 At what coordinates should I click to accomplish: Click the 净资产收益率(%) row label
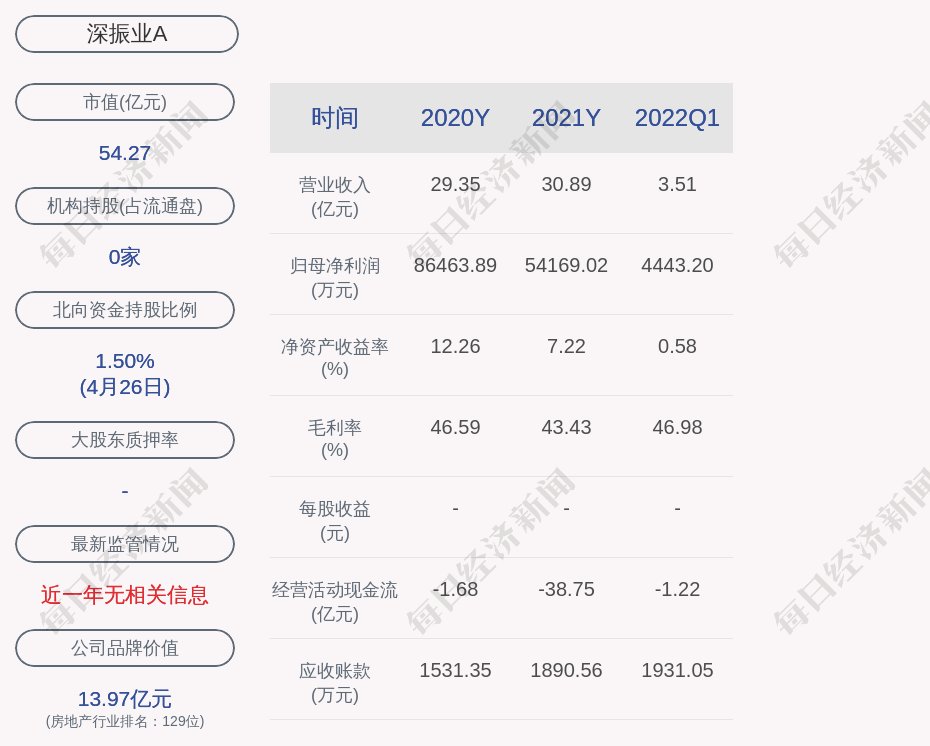click(335, 358)
